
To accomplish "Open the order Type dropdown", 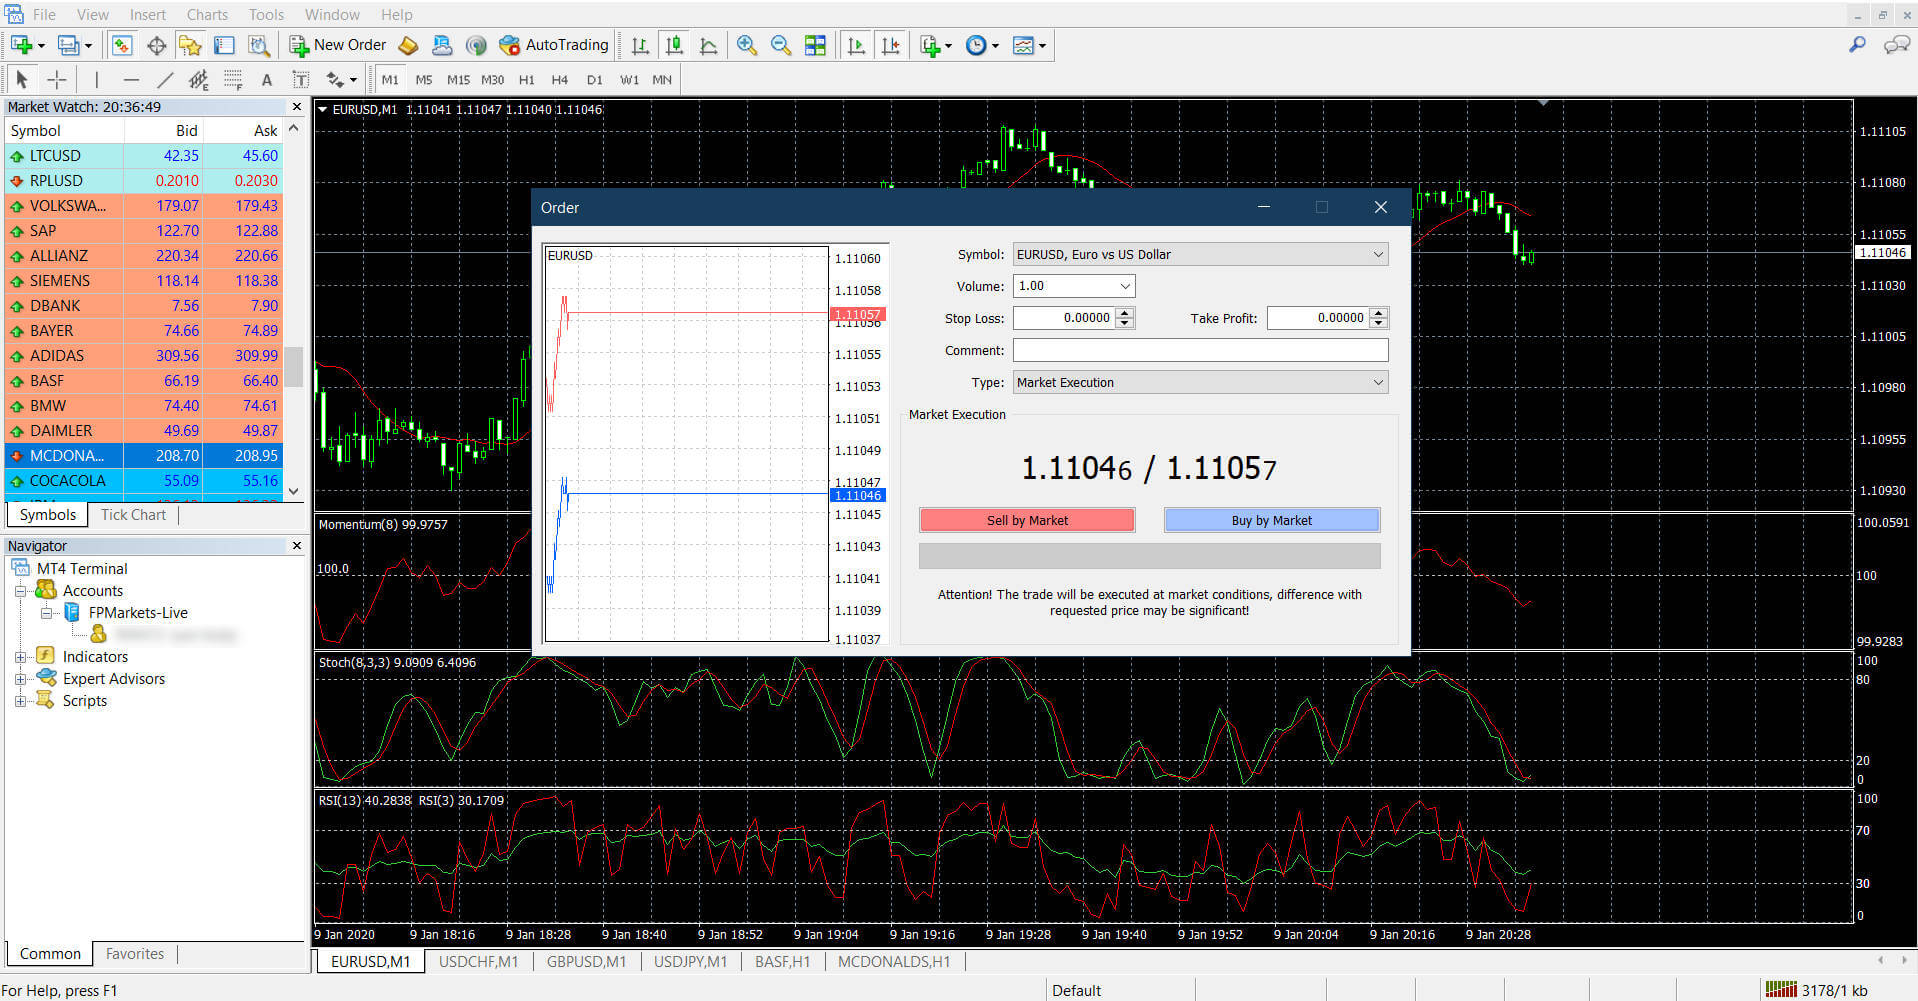I will click(x=1200, y=382).
